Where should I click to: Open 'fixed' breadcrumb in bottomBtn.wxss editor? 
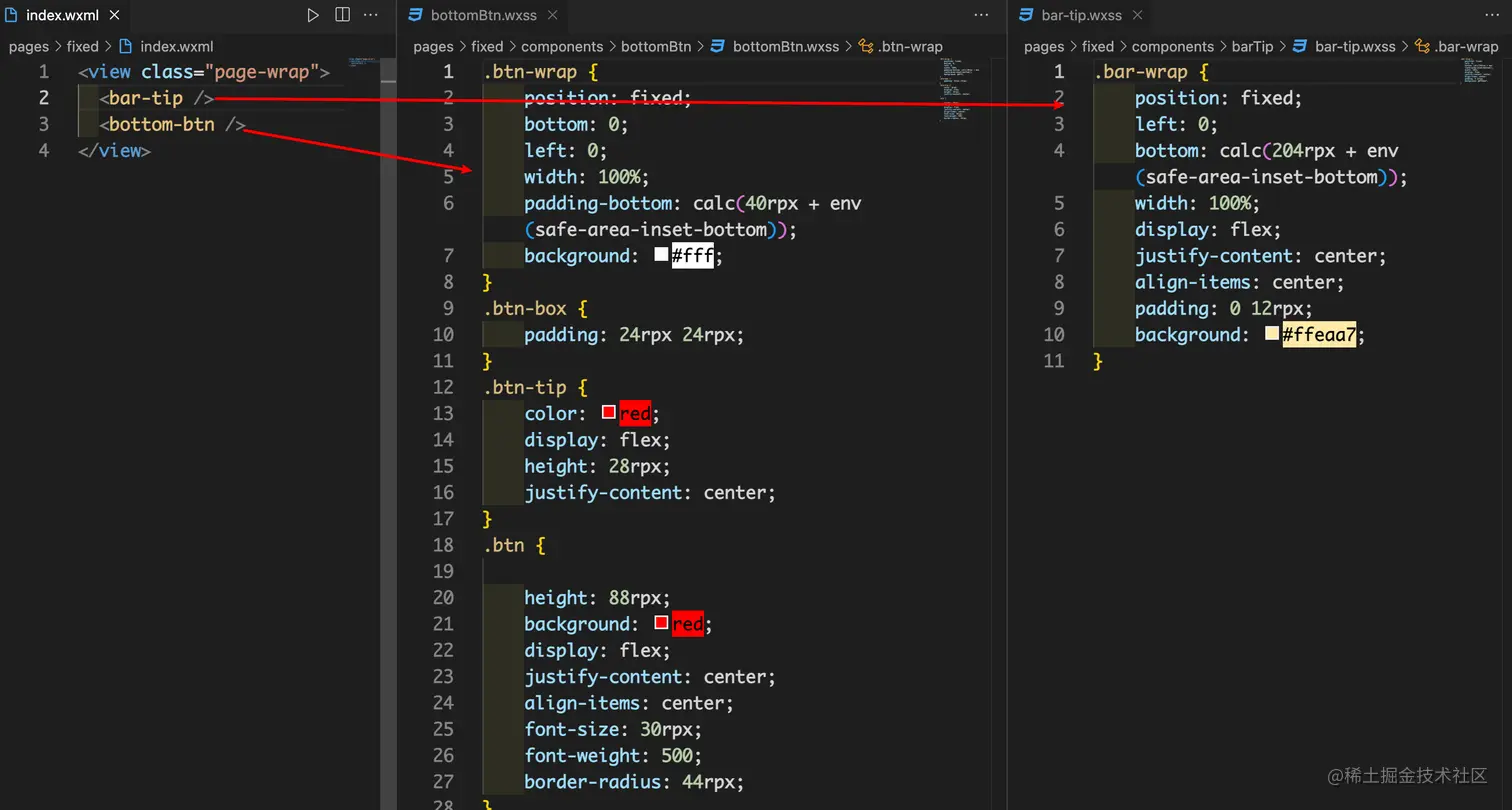[487, 46]
